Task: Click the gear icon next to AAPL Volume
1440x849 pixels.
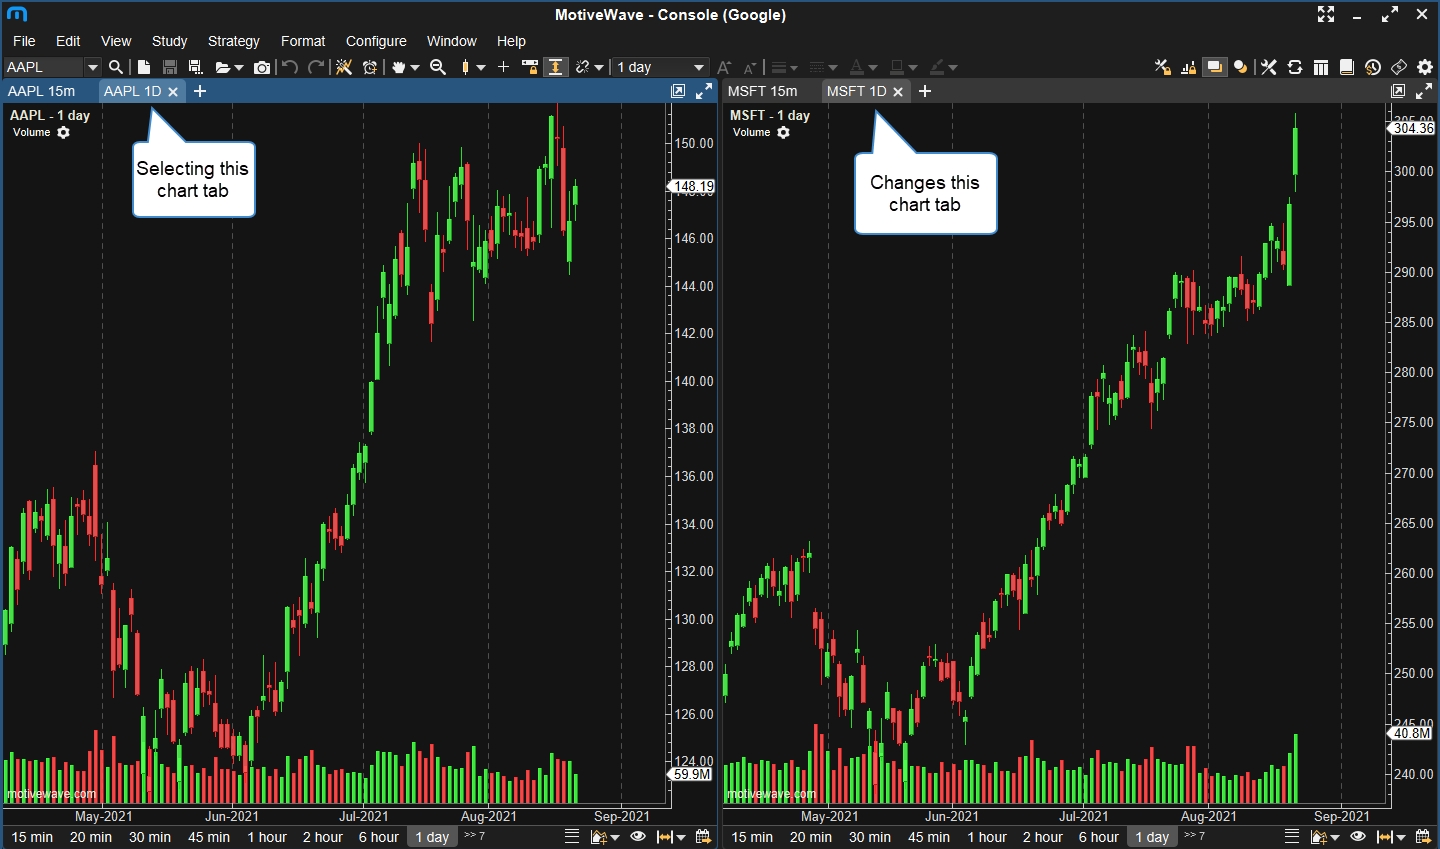Action: [64, 132]
